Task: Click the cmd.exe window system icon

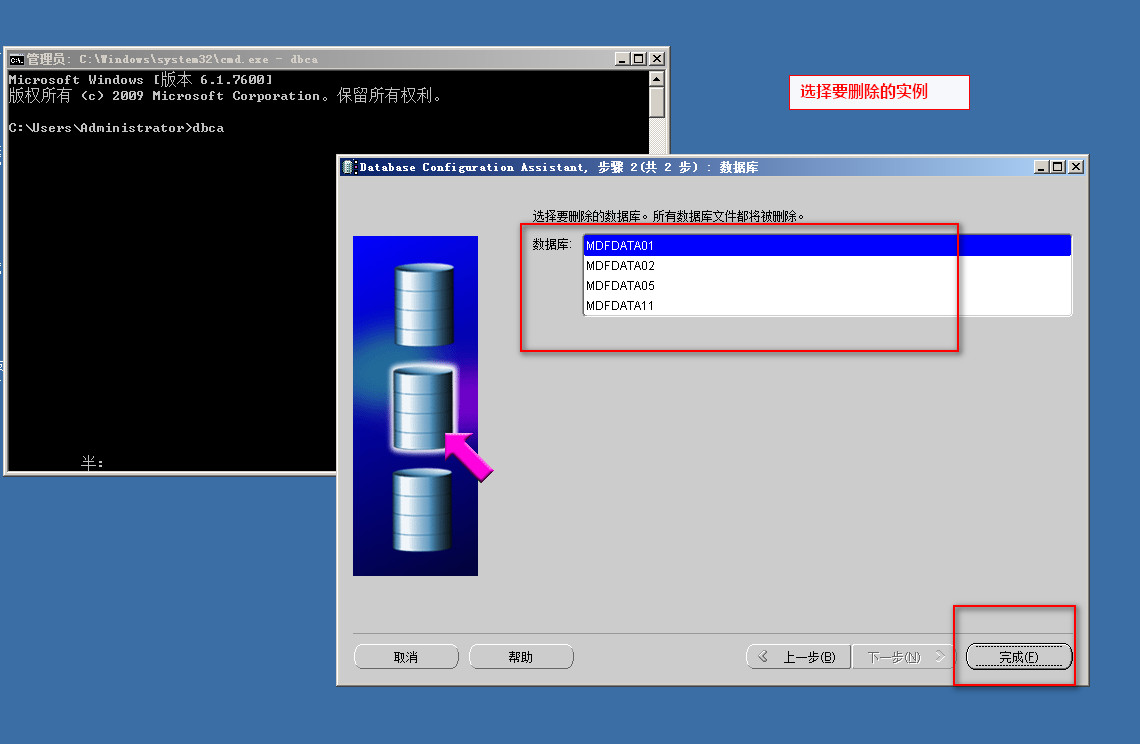Action: point(16,59)
